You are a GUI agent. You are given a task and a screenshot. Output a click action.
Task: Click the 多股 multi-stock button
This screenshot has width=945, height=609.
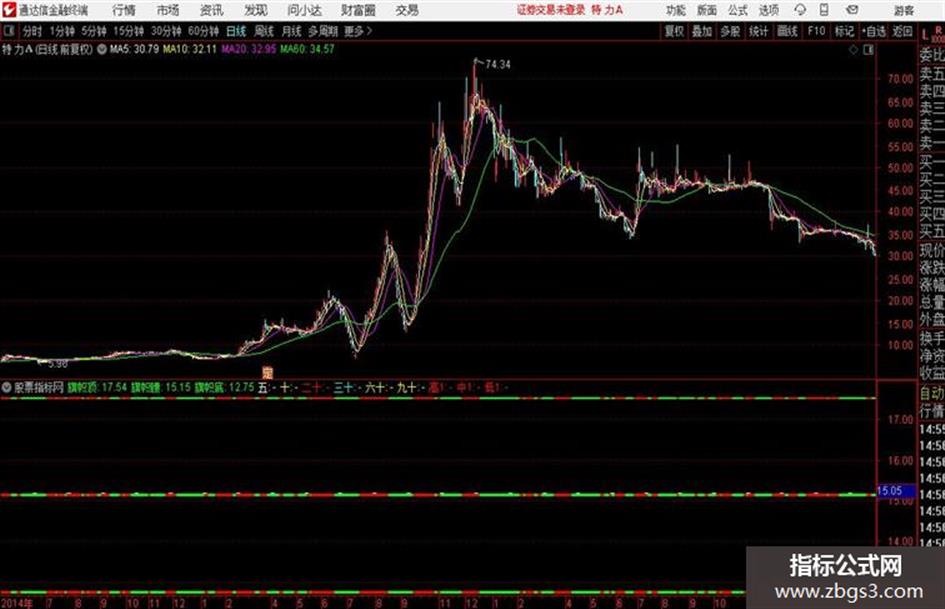click(730, 31)
